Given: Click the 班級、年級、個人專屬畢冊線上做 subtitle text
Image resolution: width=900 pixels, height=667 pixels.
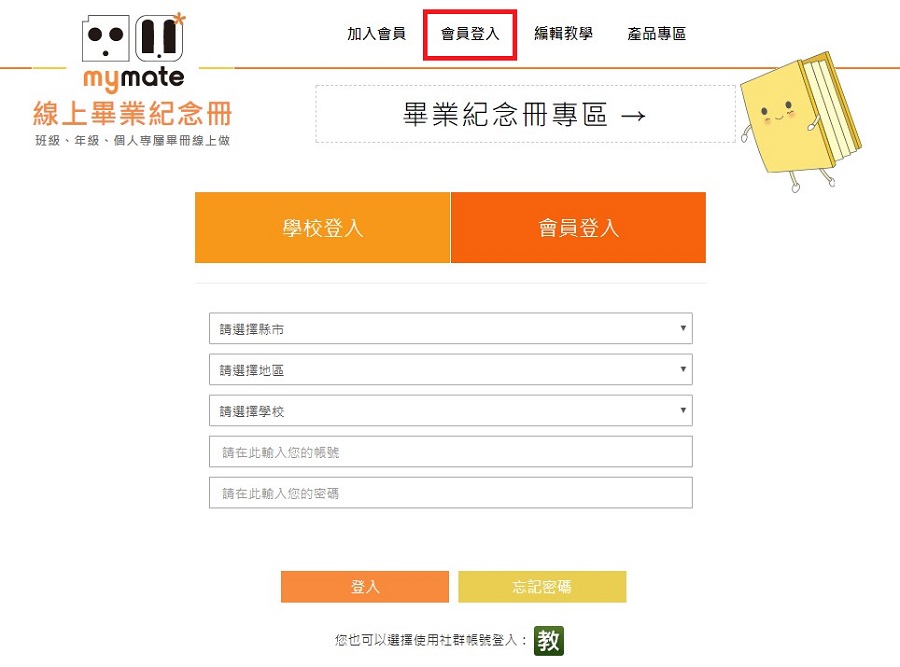Looking at the screenshot, I should (132, 141).
